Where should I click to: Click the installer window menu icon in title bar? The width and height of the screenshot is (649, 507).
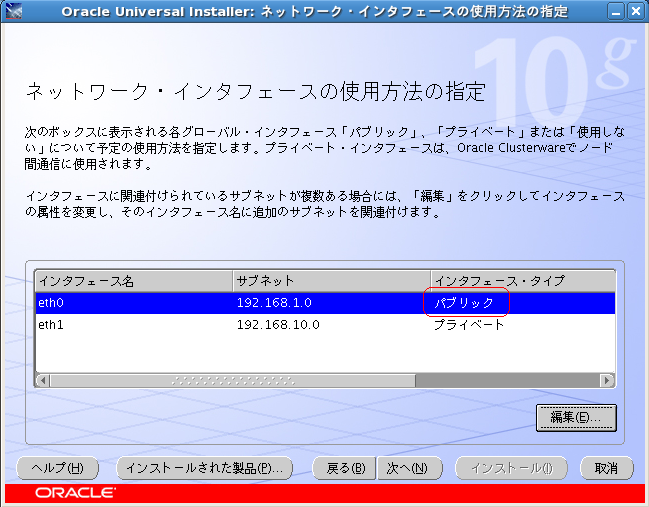click(x=13, y=11)
